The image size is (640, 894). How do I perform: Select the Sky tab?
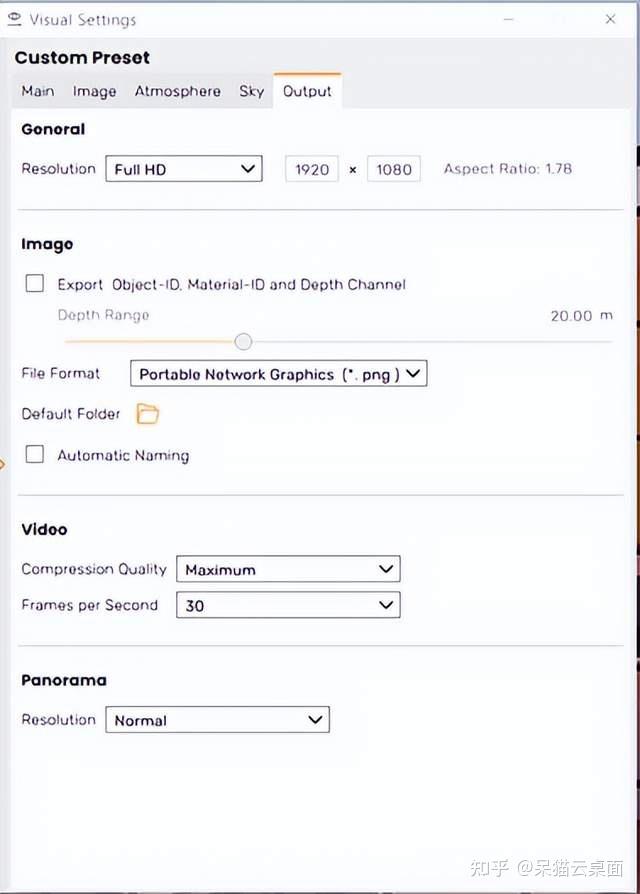click(x=251, y=91)
